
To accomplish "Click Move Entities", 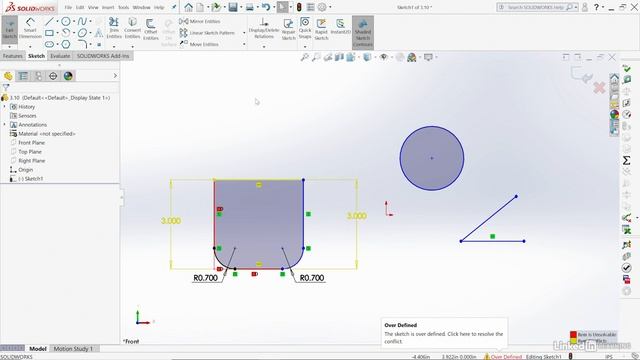I will (x=199, y=44).
